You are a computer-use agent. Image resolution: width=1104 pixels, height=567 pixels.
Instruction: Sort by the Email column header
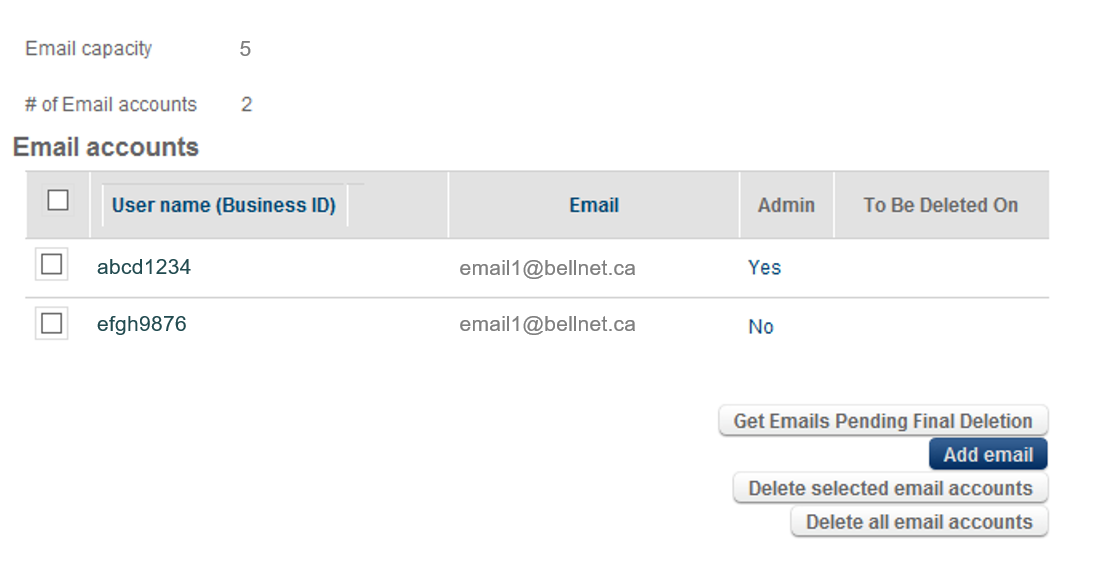[593, 205]
